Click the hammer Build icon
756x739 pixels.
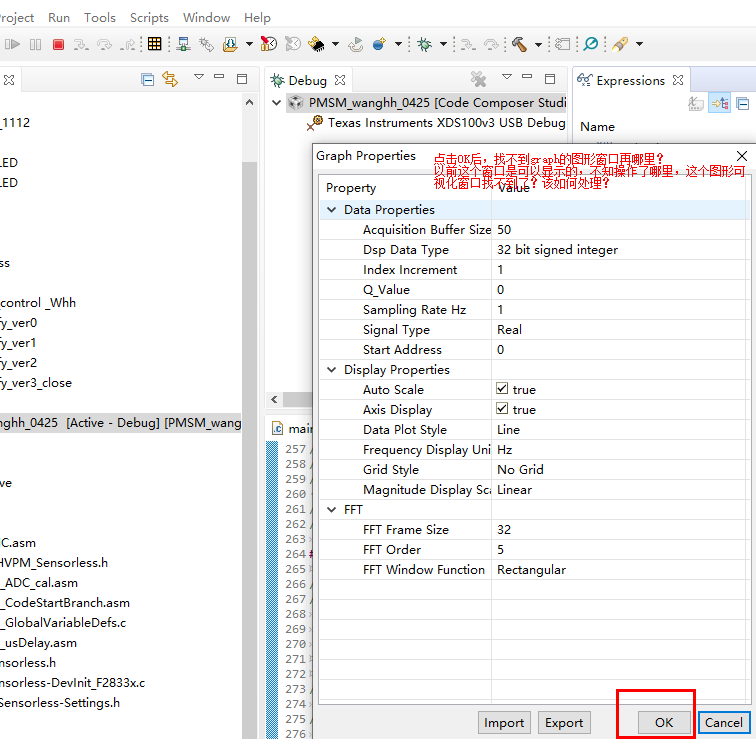click(x=519, y=44)
